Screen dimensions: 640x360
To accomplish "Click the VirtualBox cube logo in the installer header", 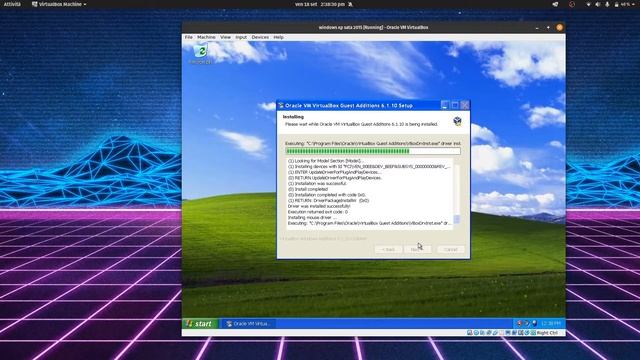I will pos(458,121).
